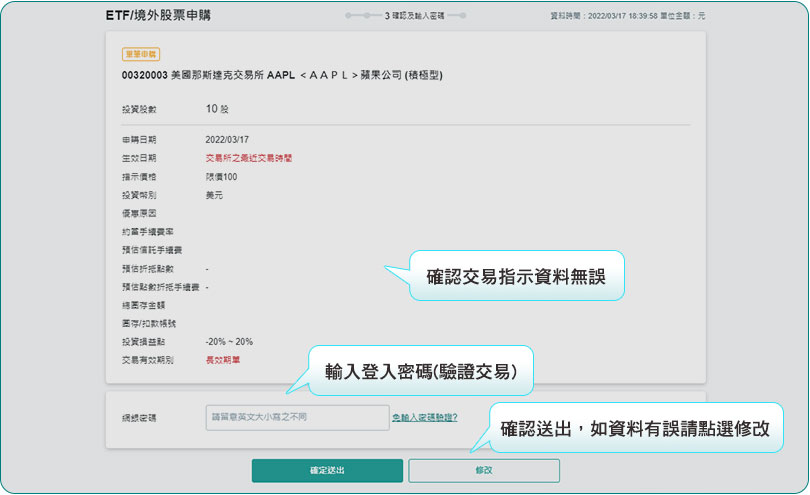
Task: Open the 免輸入密碼驗證? link
Action: pos(425,417)
